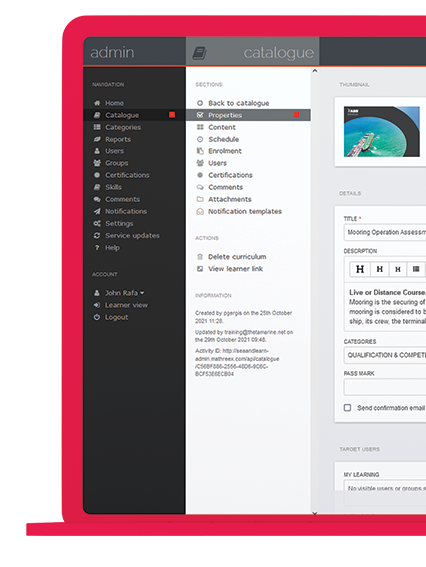Image resolution: width=426 pixels, height=567 pixels.
Task: Click the Title input field
Action: coord(385,232)
